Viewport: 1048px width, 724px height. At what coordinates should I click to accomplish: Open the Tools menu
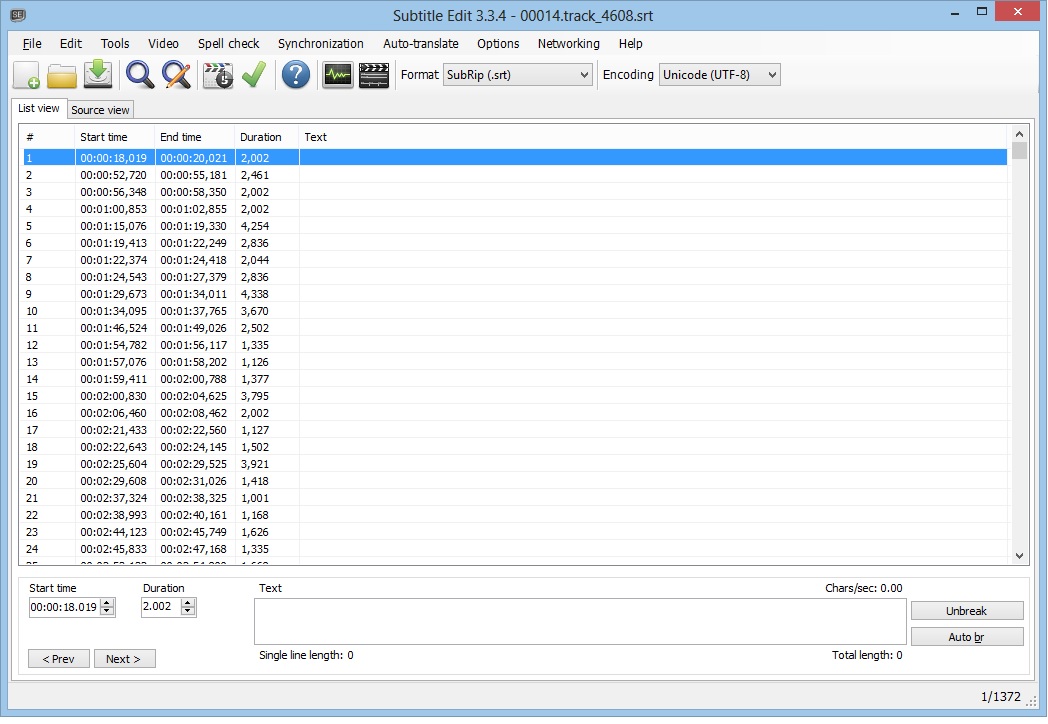[115, 43]
